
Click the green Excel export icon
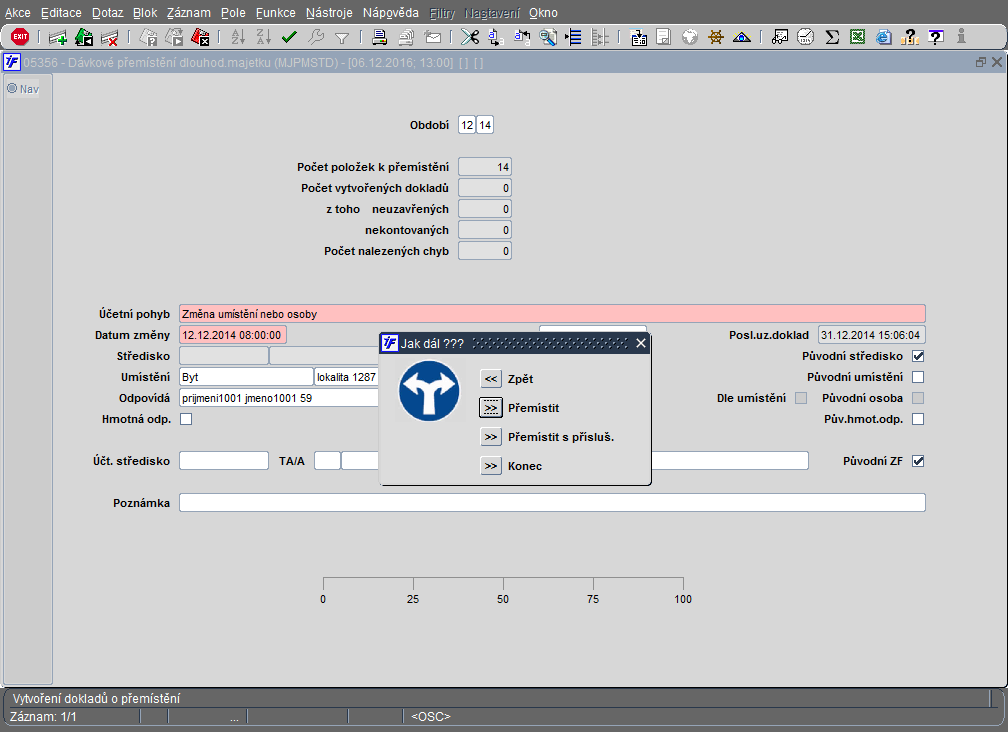[858, 37]
